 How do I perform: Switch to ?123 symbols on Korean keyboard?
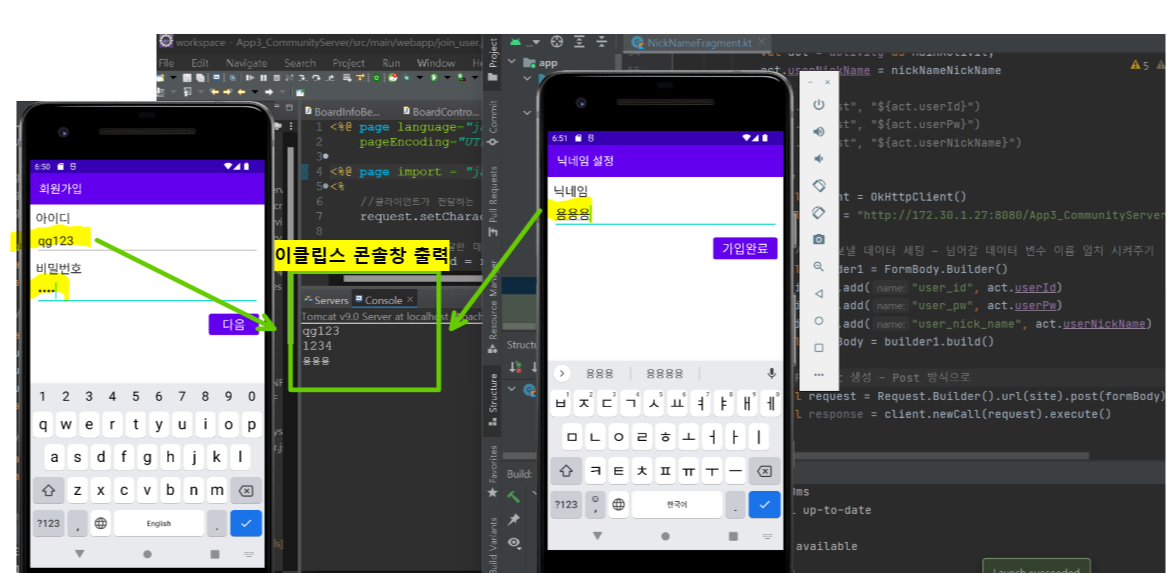click(x=566, y=504)
